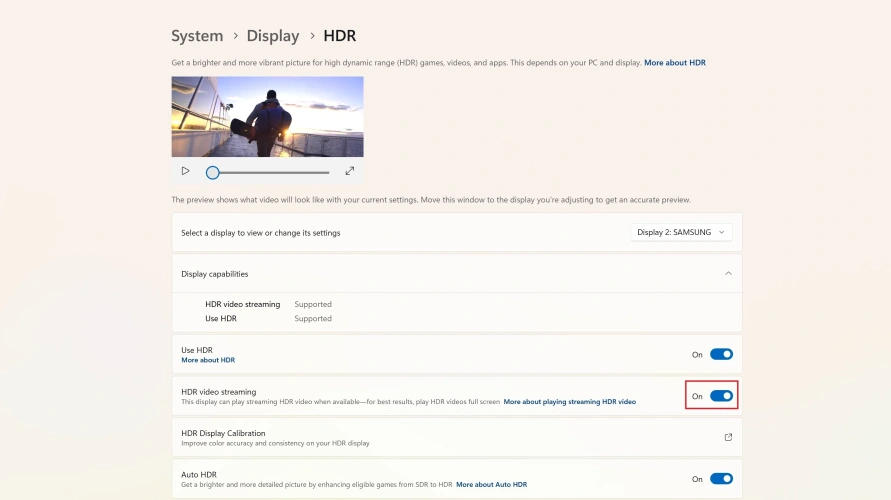Image resolution: width=891 pixels, height=500 pixels.
Task: Turn off the Use HDR toggle
Action: (721, 354)
